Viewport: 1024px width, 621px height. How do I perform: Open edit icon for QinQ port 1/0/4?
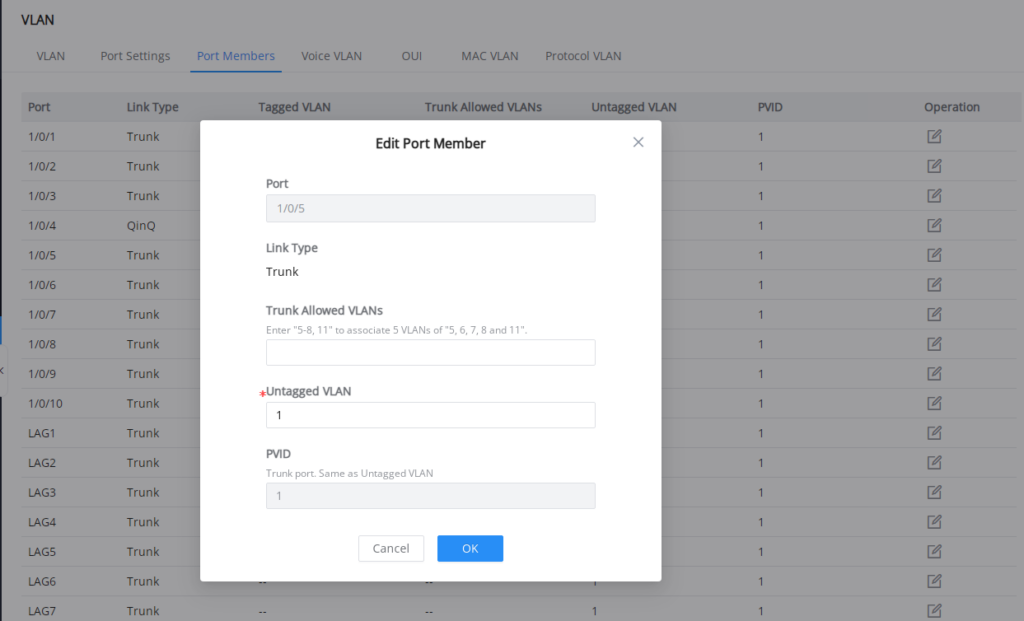[x=934, y=225]
